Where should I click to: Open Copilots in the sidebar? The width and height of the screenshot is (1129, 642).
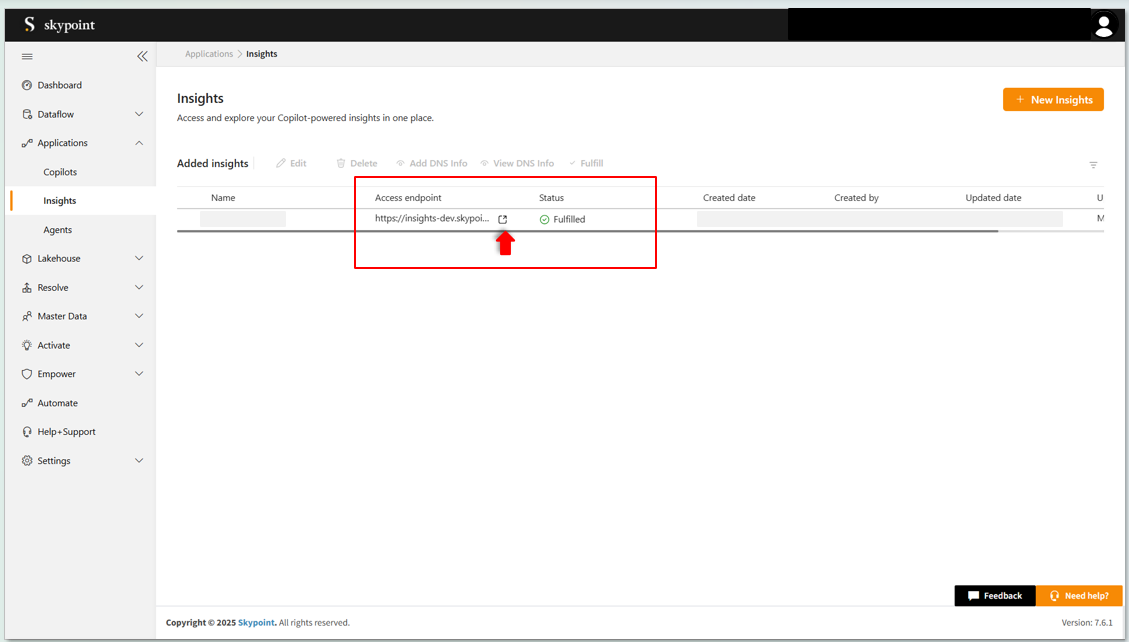click(60, 172)
